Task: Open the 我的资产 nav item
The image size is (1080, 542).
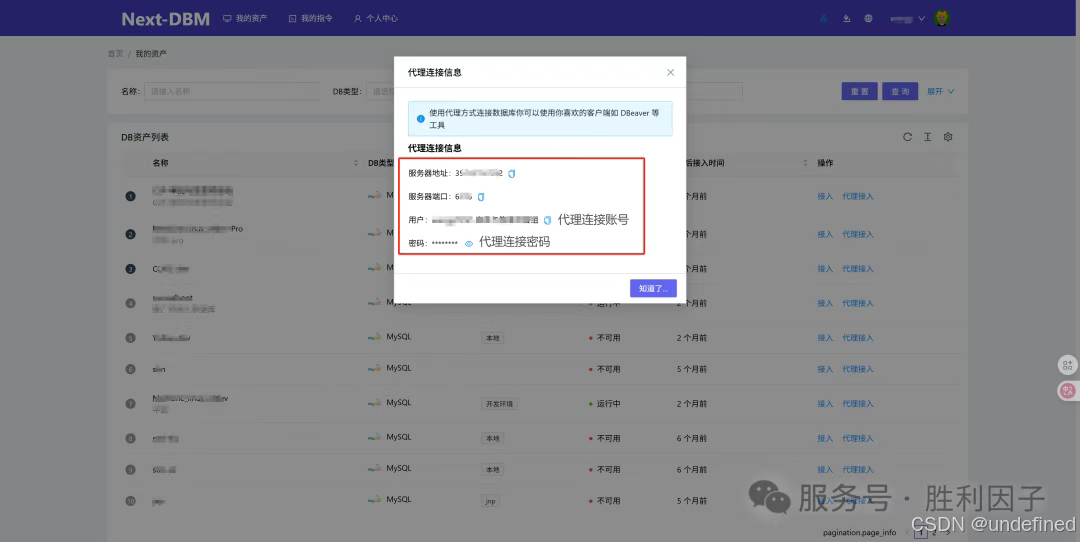Action: click(x=245, y=19)
